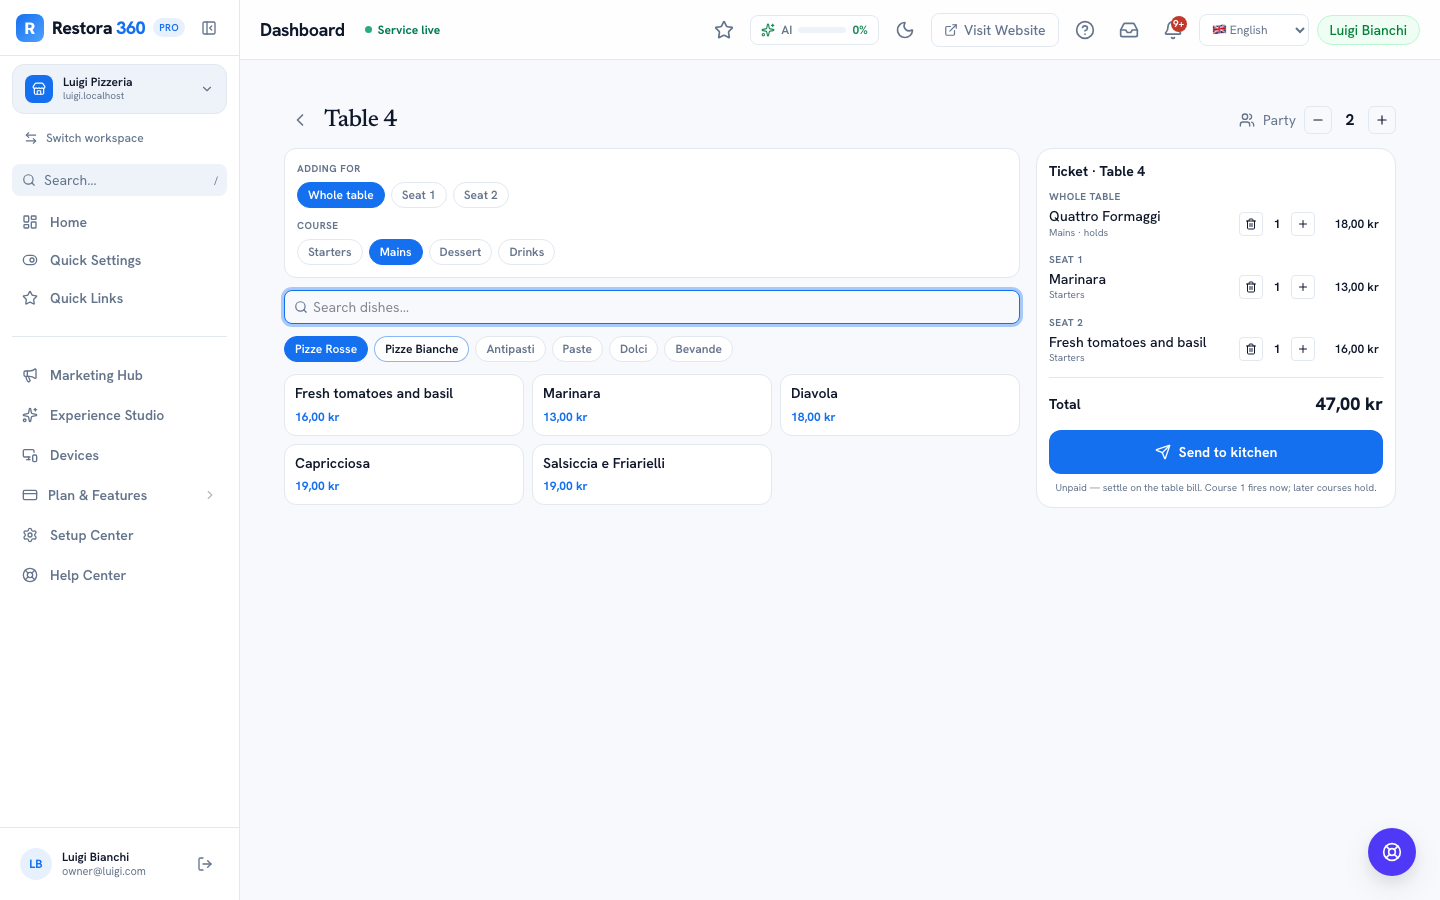The image size is (1440, 900).
Task: Open Visit Website link
Action: pos(995,30)
